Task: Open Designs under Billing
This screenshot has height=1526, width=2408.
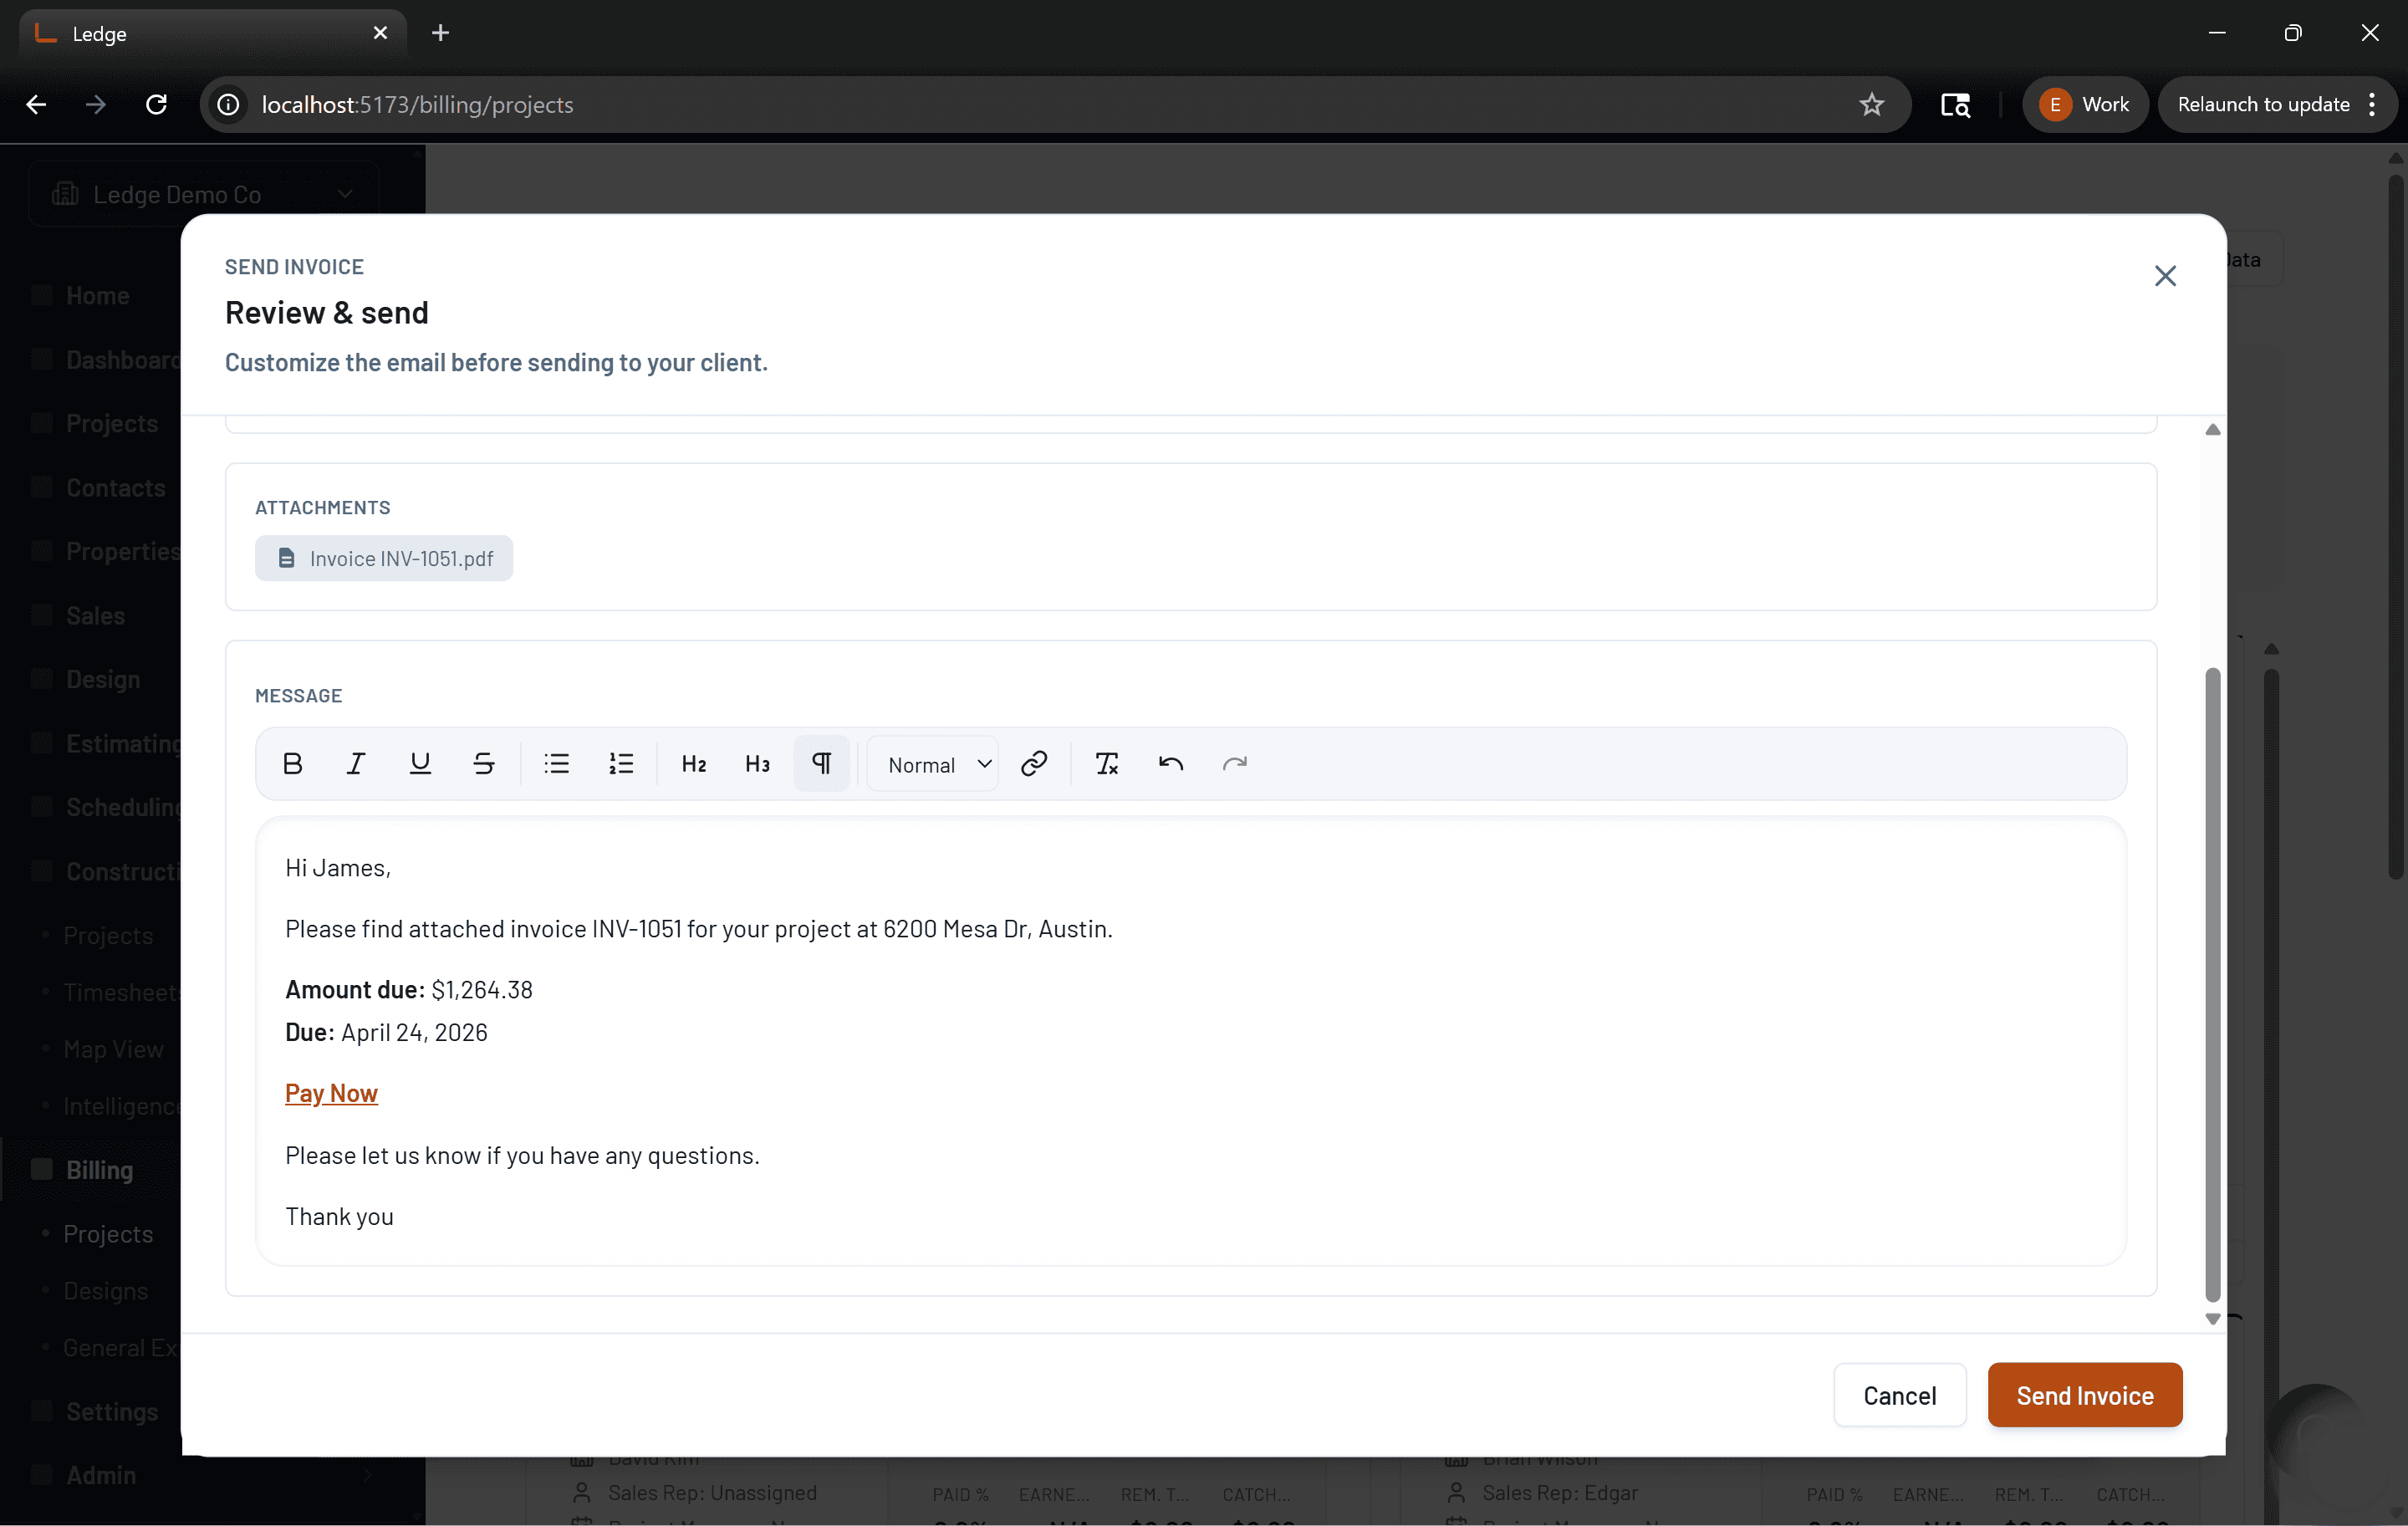Action: pyautogui.click(x=105, y=1292)
